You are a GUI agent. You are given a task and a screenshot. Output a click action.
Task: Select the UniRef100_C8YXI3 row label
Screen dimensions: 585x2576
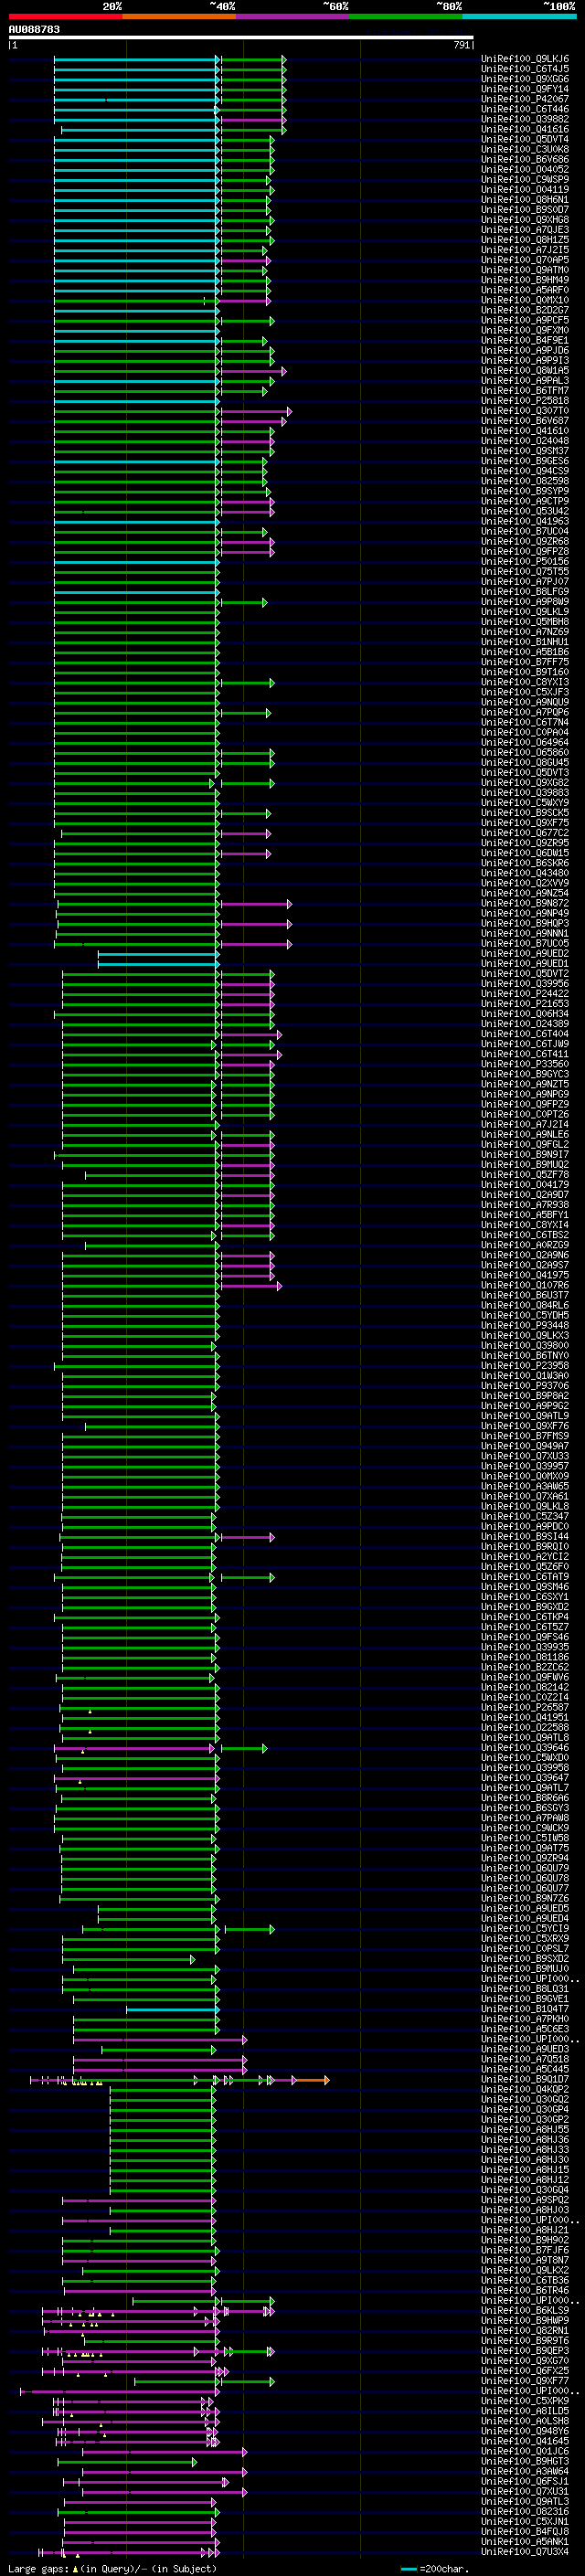pos(525,682)
